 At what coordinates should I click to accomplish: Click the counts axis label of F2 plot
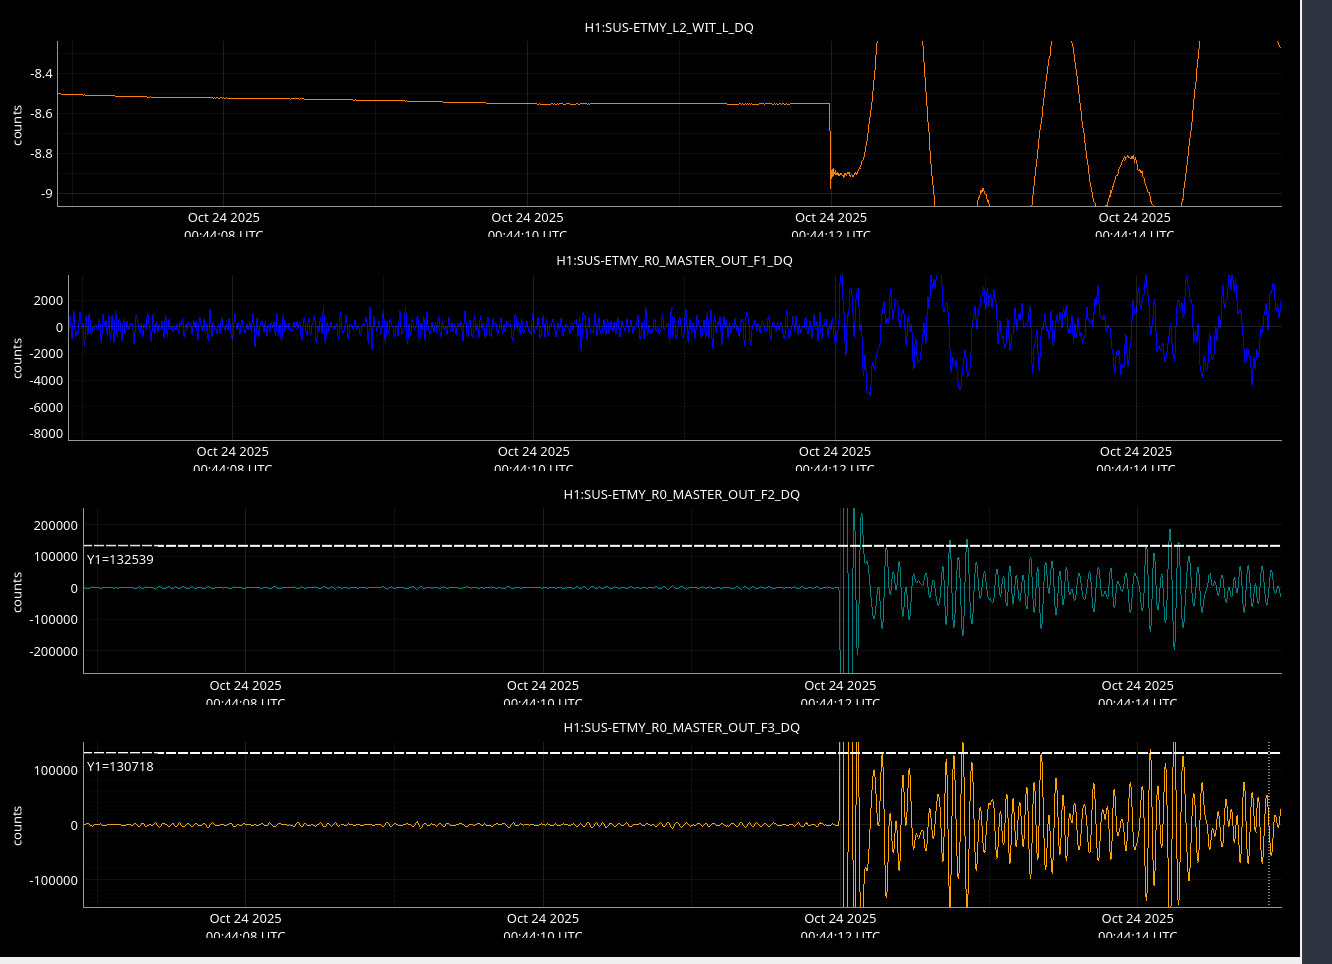click(18, 592)
